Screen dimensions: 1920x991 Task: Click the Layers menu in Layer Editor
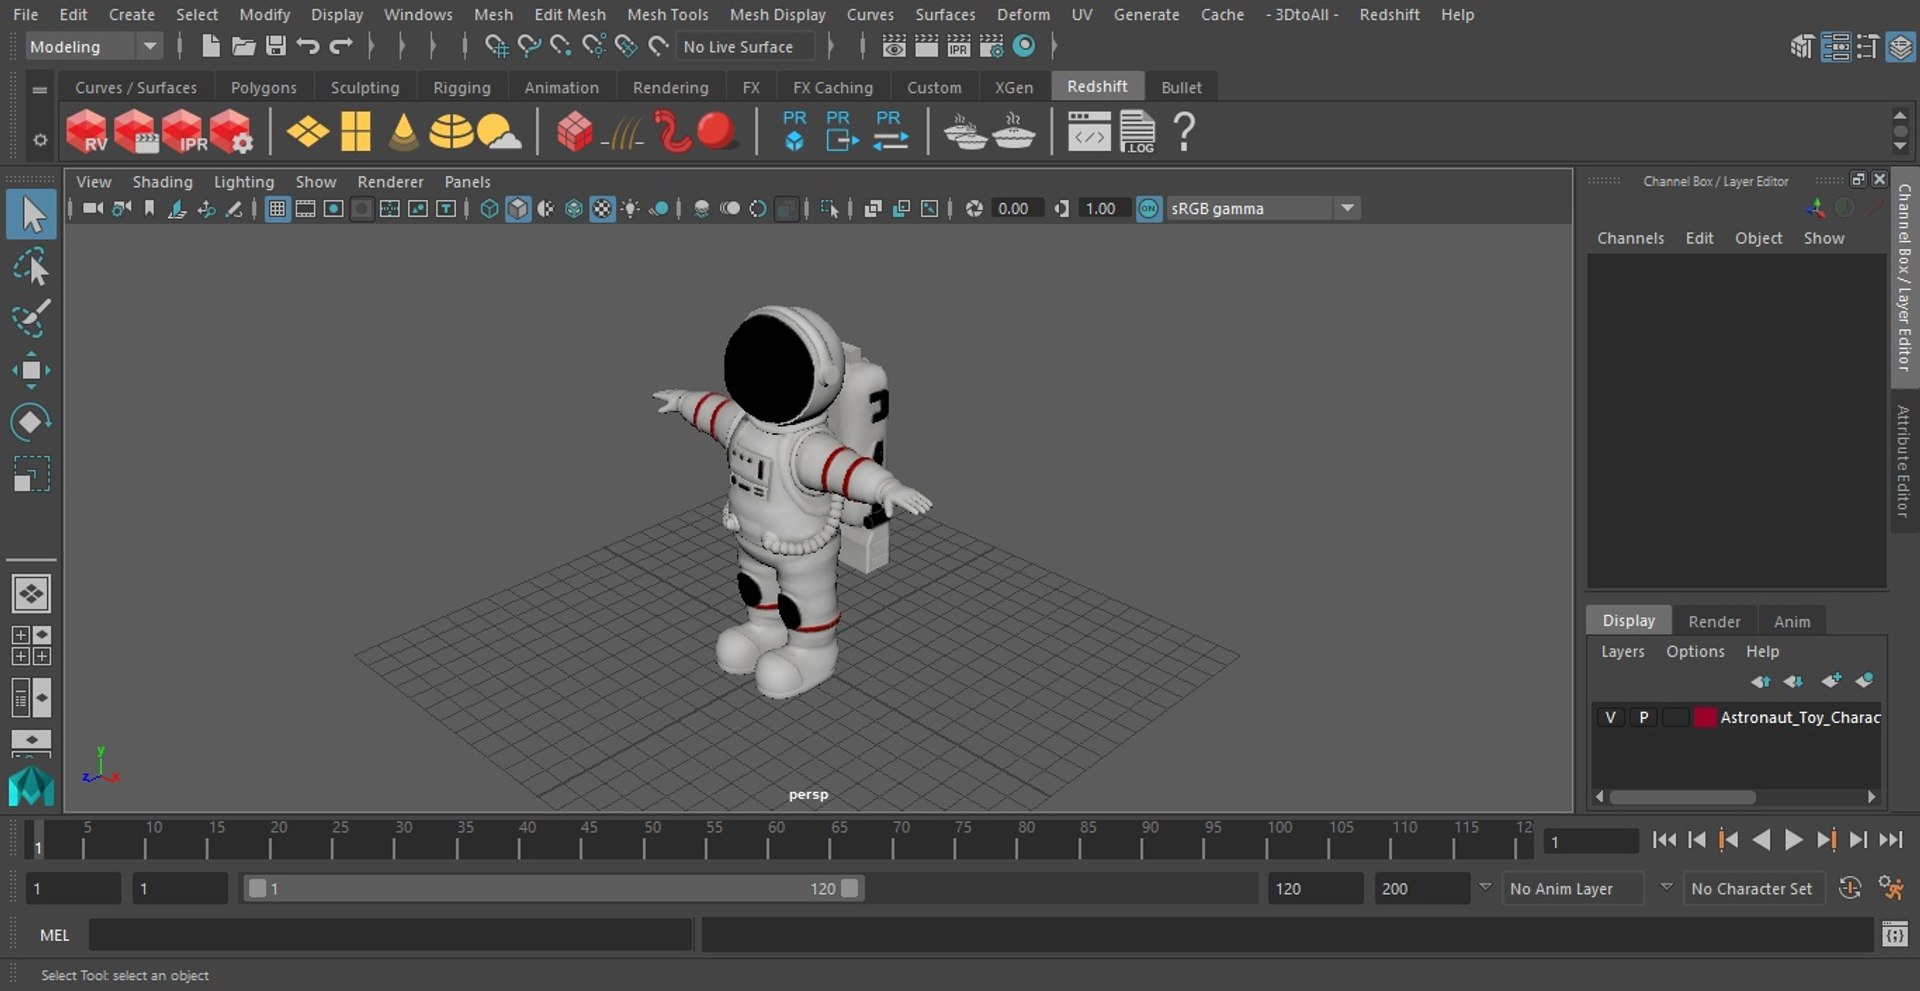click(x=1622, y=651)
